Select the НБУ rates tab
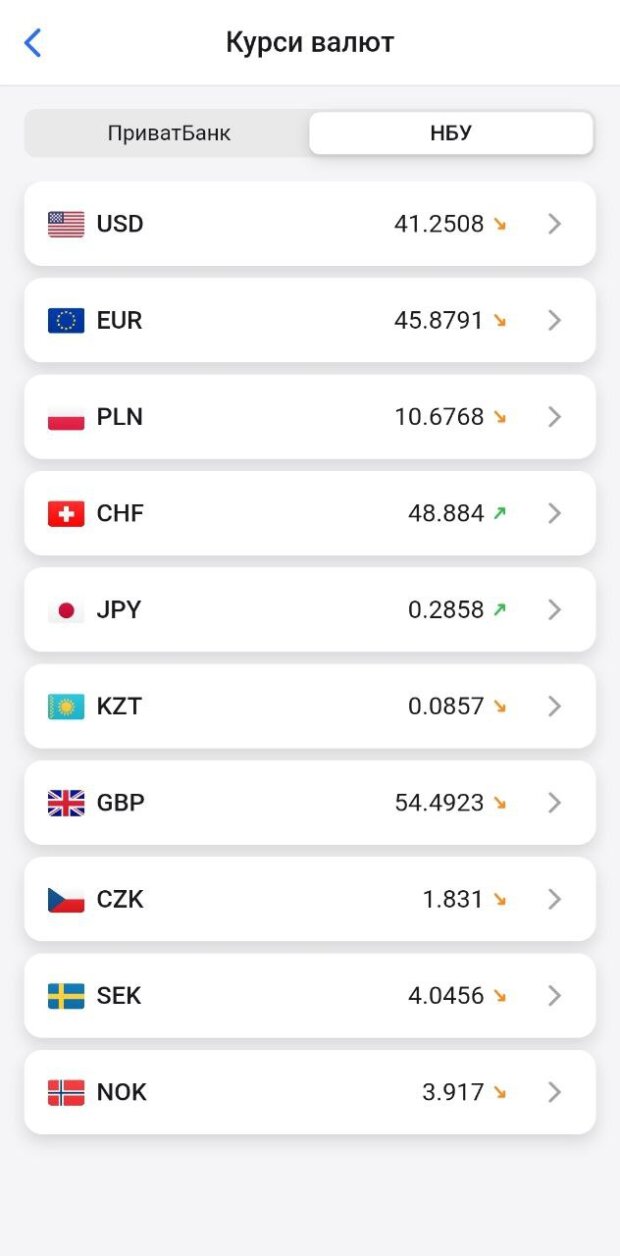This screenshot has height=1256, width=620. [x=451, y=133]
